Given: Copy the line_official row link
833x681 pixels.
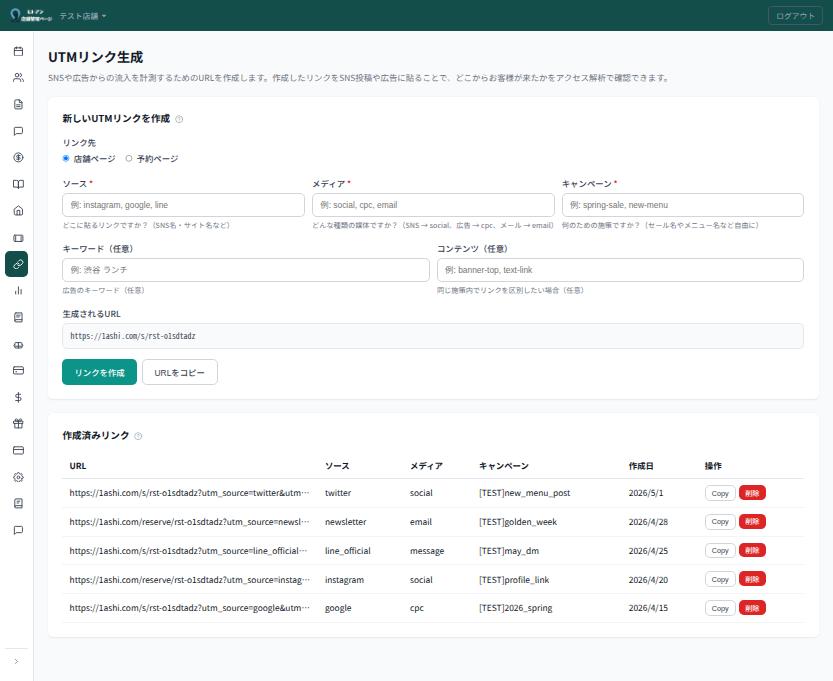Looking at the screenshot, I should [x=720, y=551].
